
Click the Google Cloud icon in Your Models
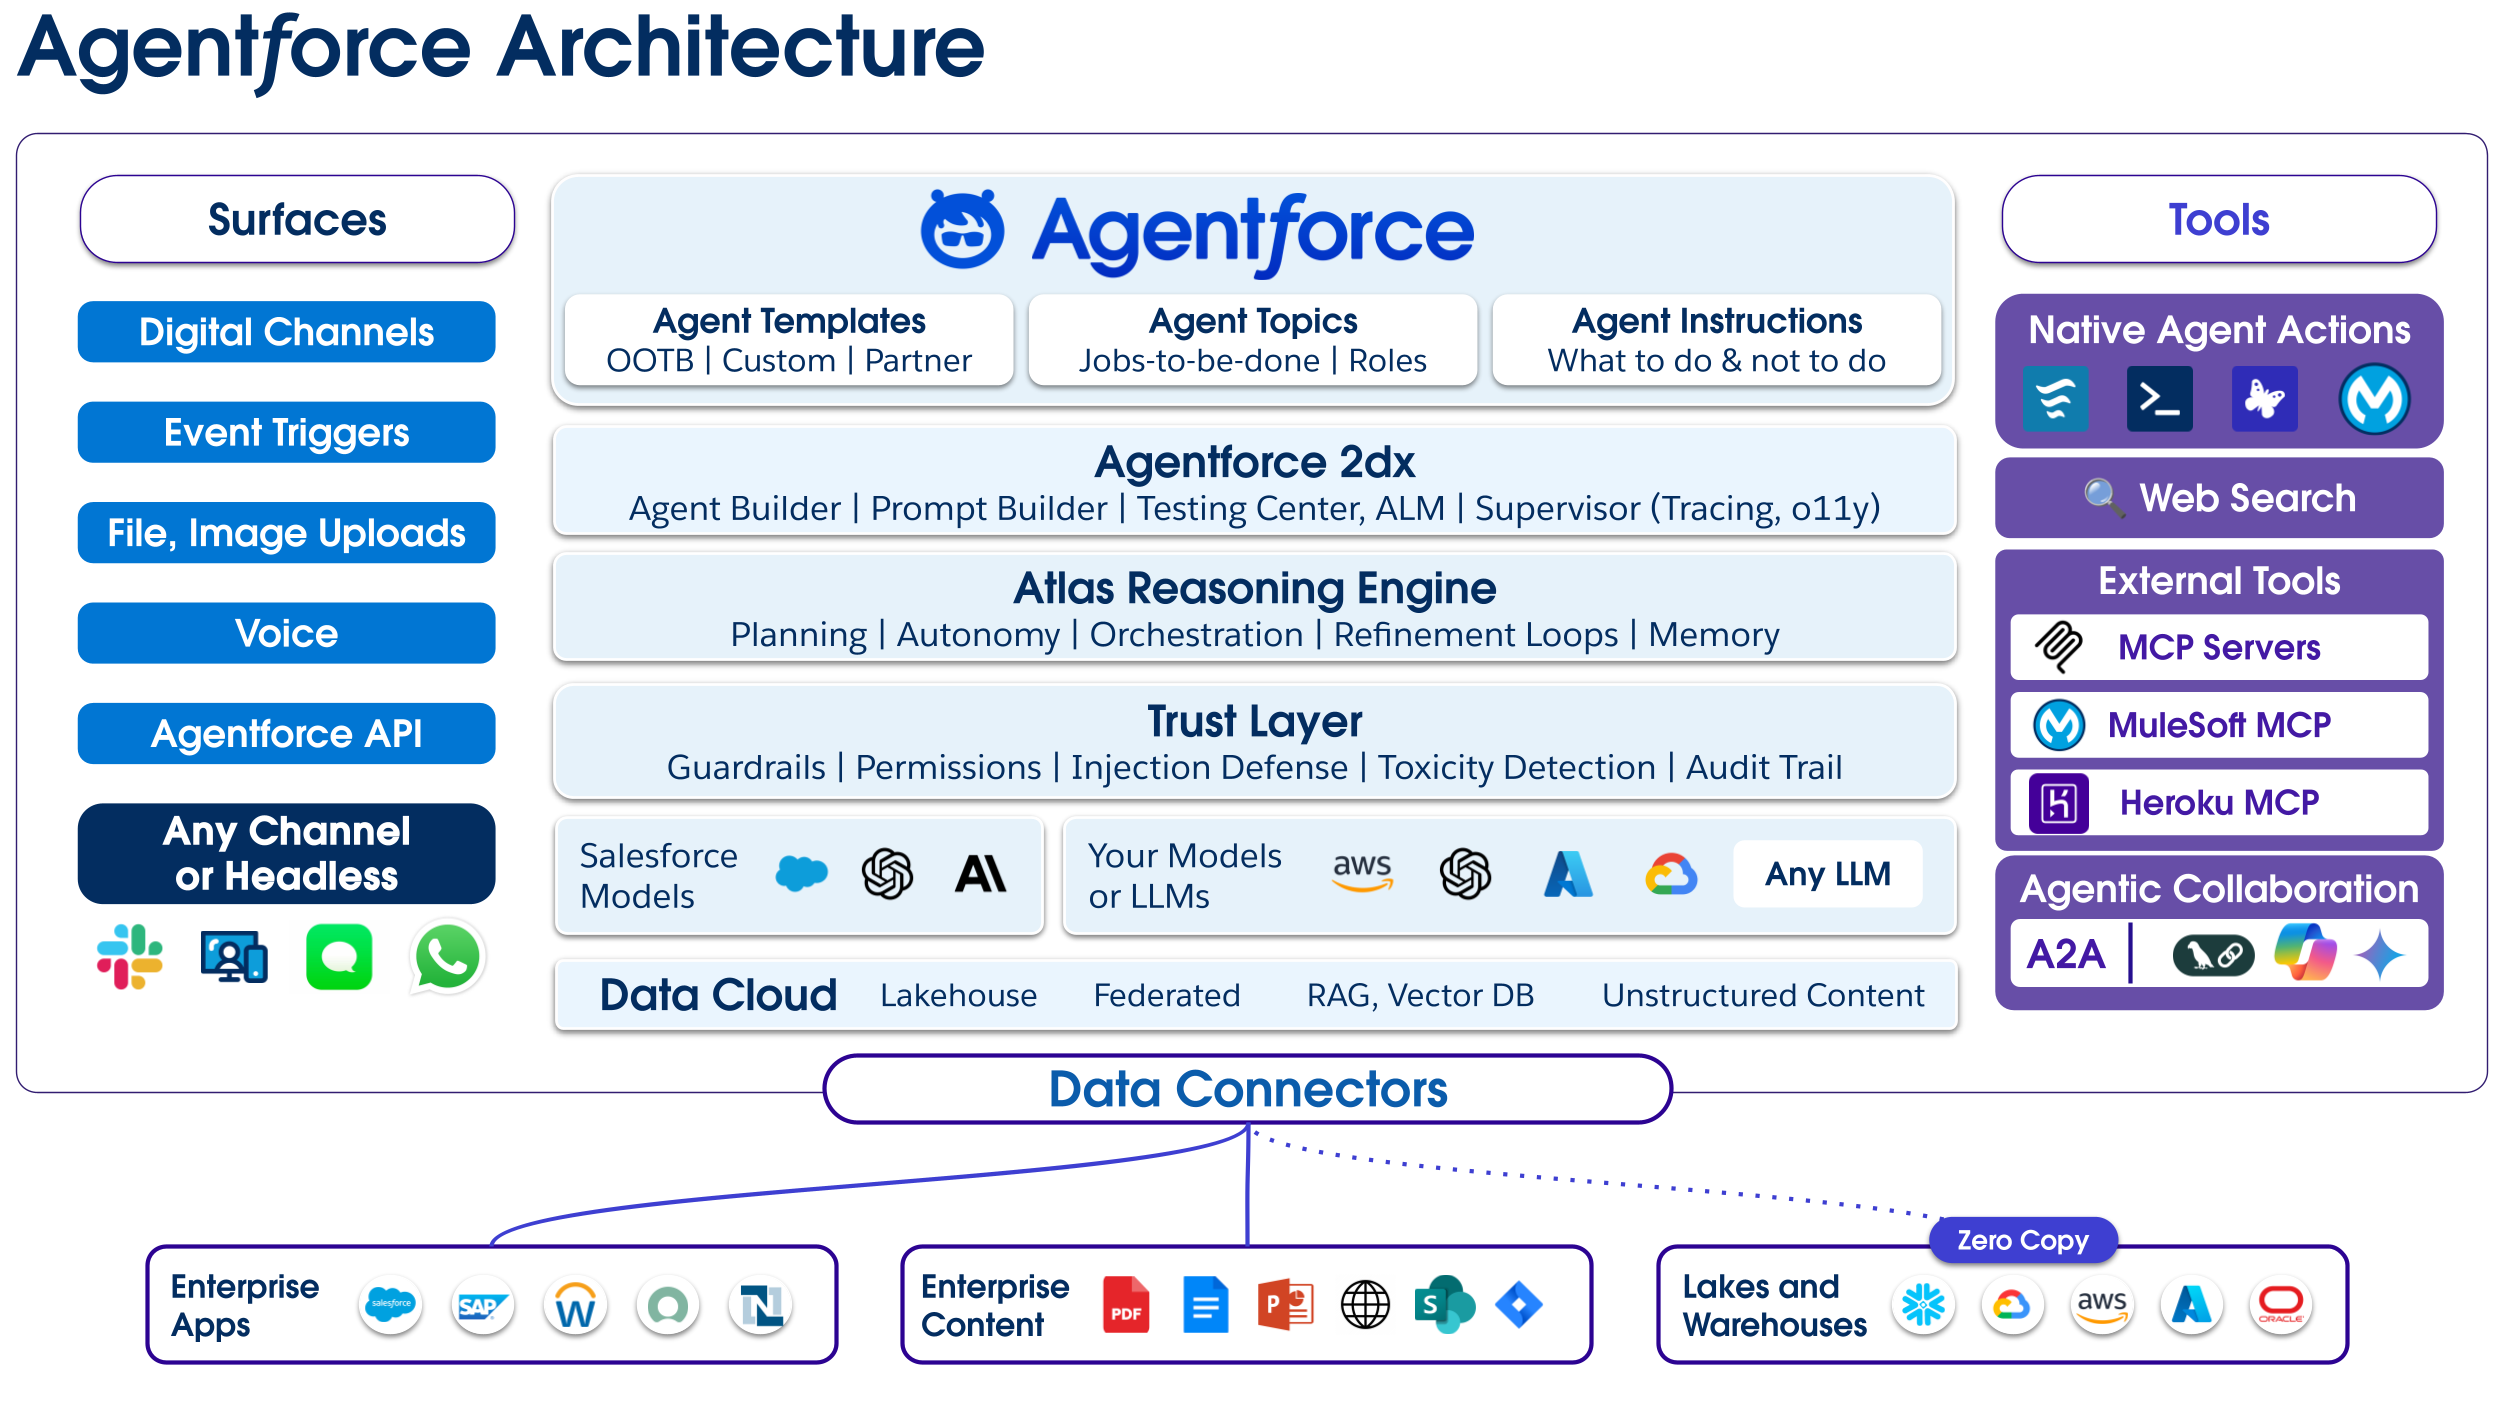1671,874
